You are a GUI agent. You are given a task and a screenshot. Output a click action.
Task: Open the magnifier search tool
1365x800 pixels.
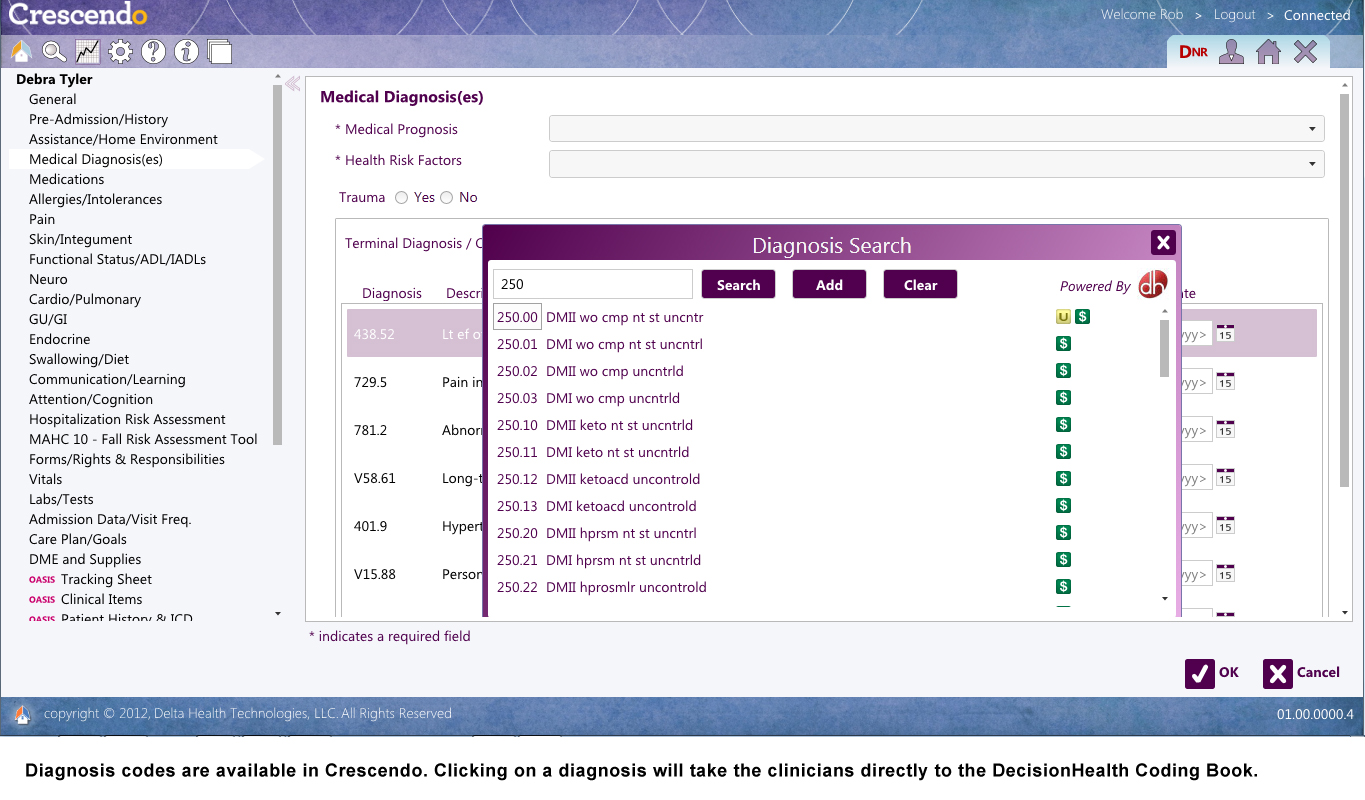point(54,51)
